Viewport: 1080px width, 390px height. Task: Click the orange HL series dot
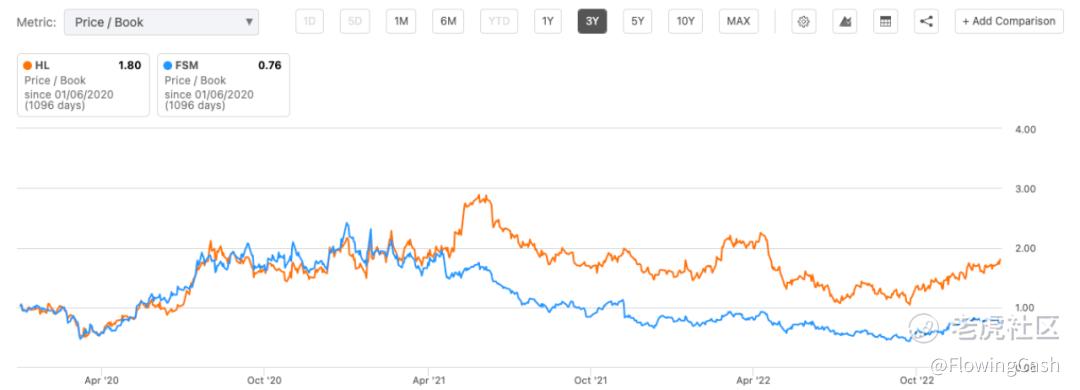point(28,65)
